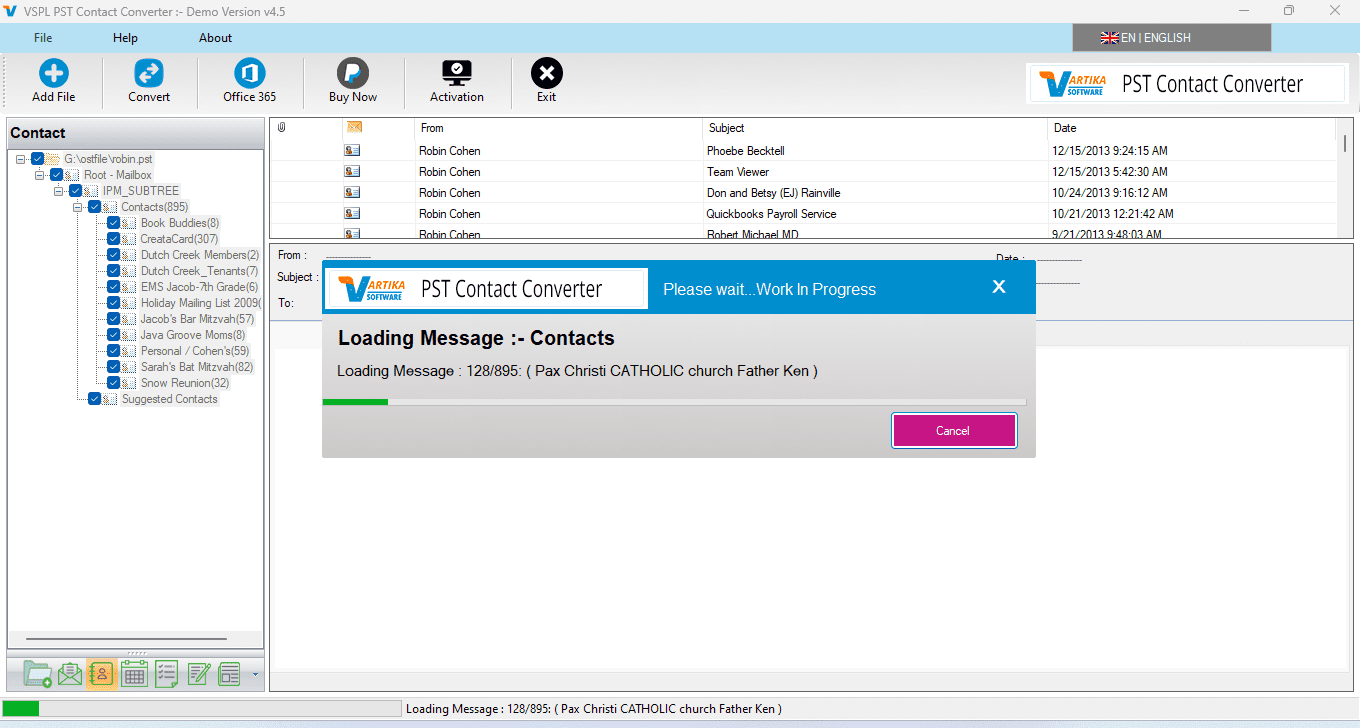Viewport: 1360px width, 728px height.
Task: Click the contact card icon in Phoebe Becktell row
Action: click(x=352, y=150)
